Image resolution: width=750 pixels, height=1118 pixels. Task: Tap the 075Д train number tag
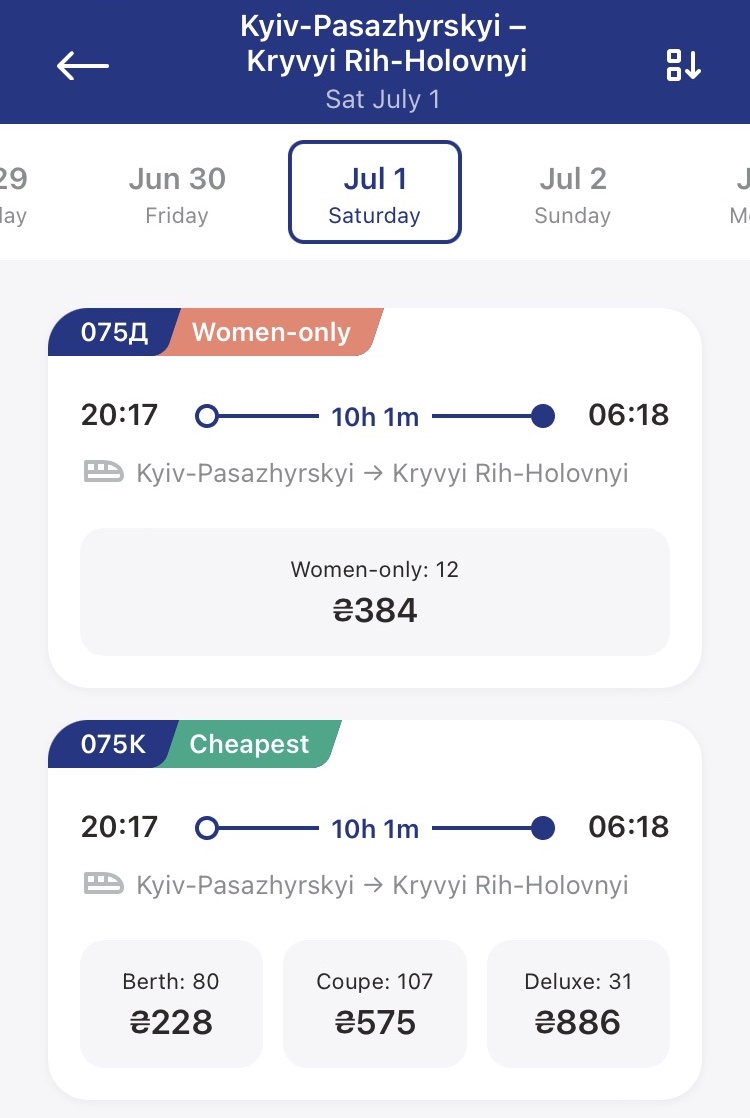tap(114, 332)
